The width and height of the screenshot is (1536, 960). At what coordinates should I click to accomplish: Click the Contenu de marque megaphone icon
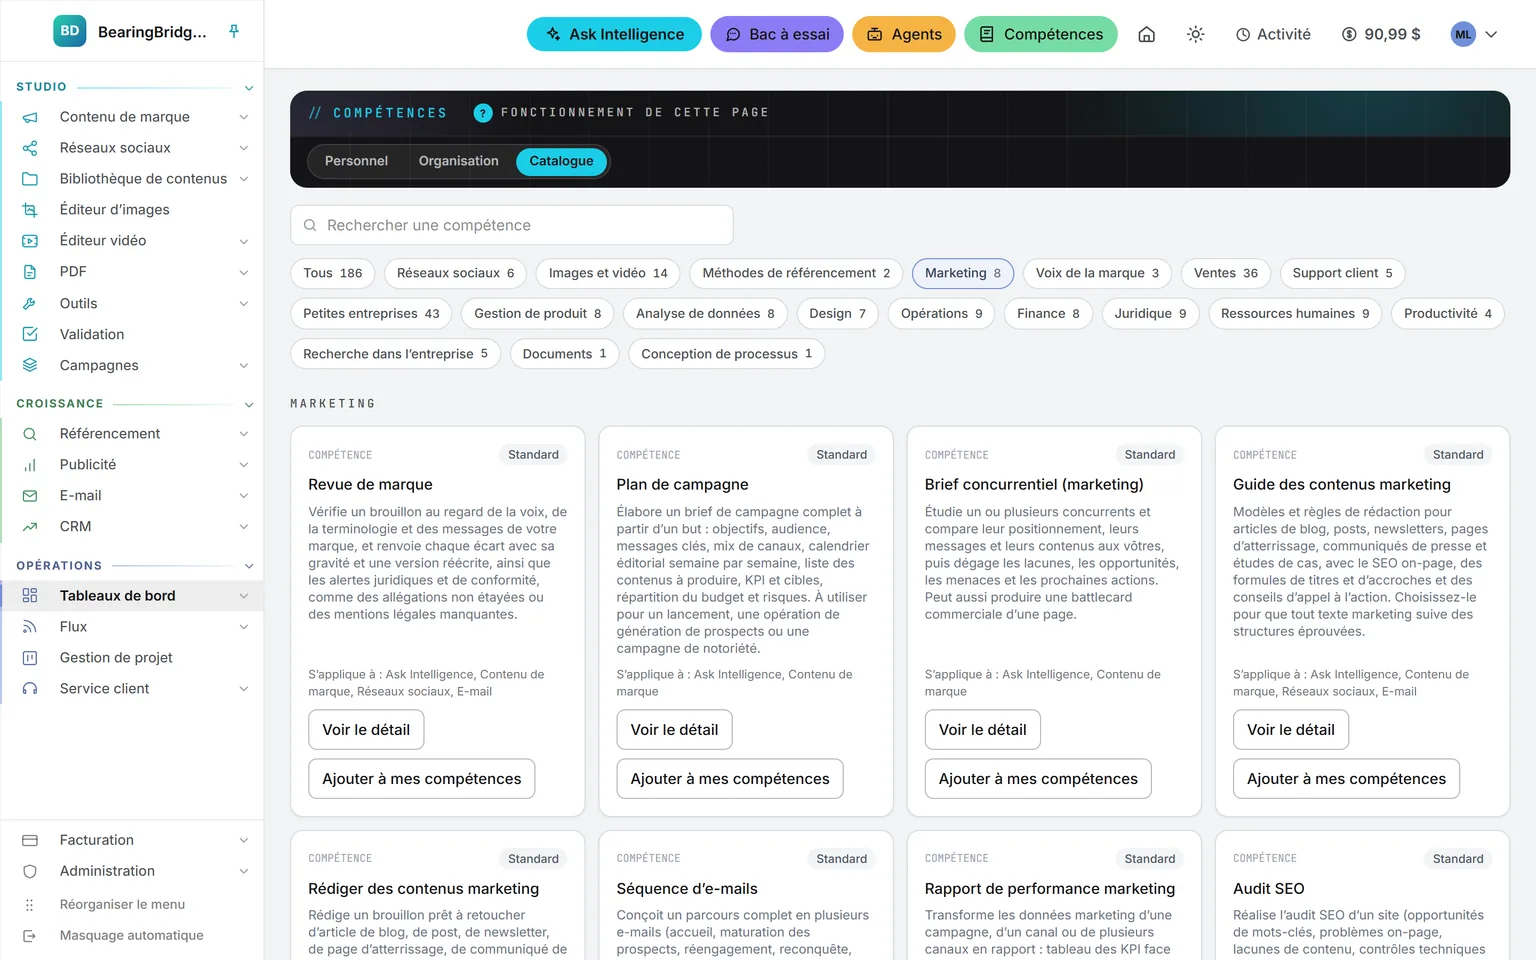click(30, 117)
